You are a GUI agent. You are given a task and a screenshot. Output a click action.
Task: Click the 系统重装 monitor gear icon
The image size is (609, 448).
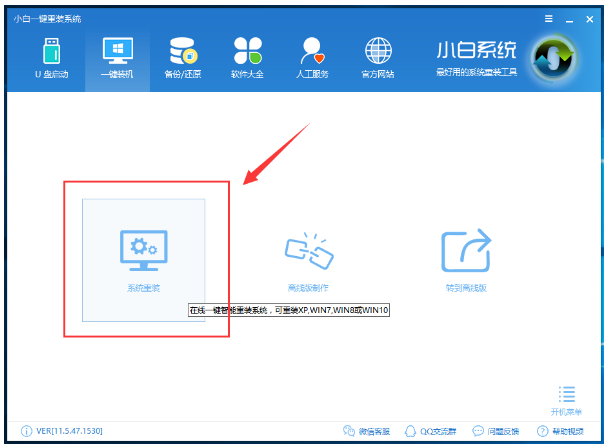tap(144, 251)
